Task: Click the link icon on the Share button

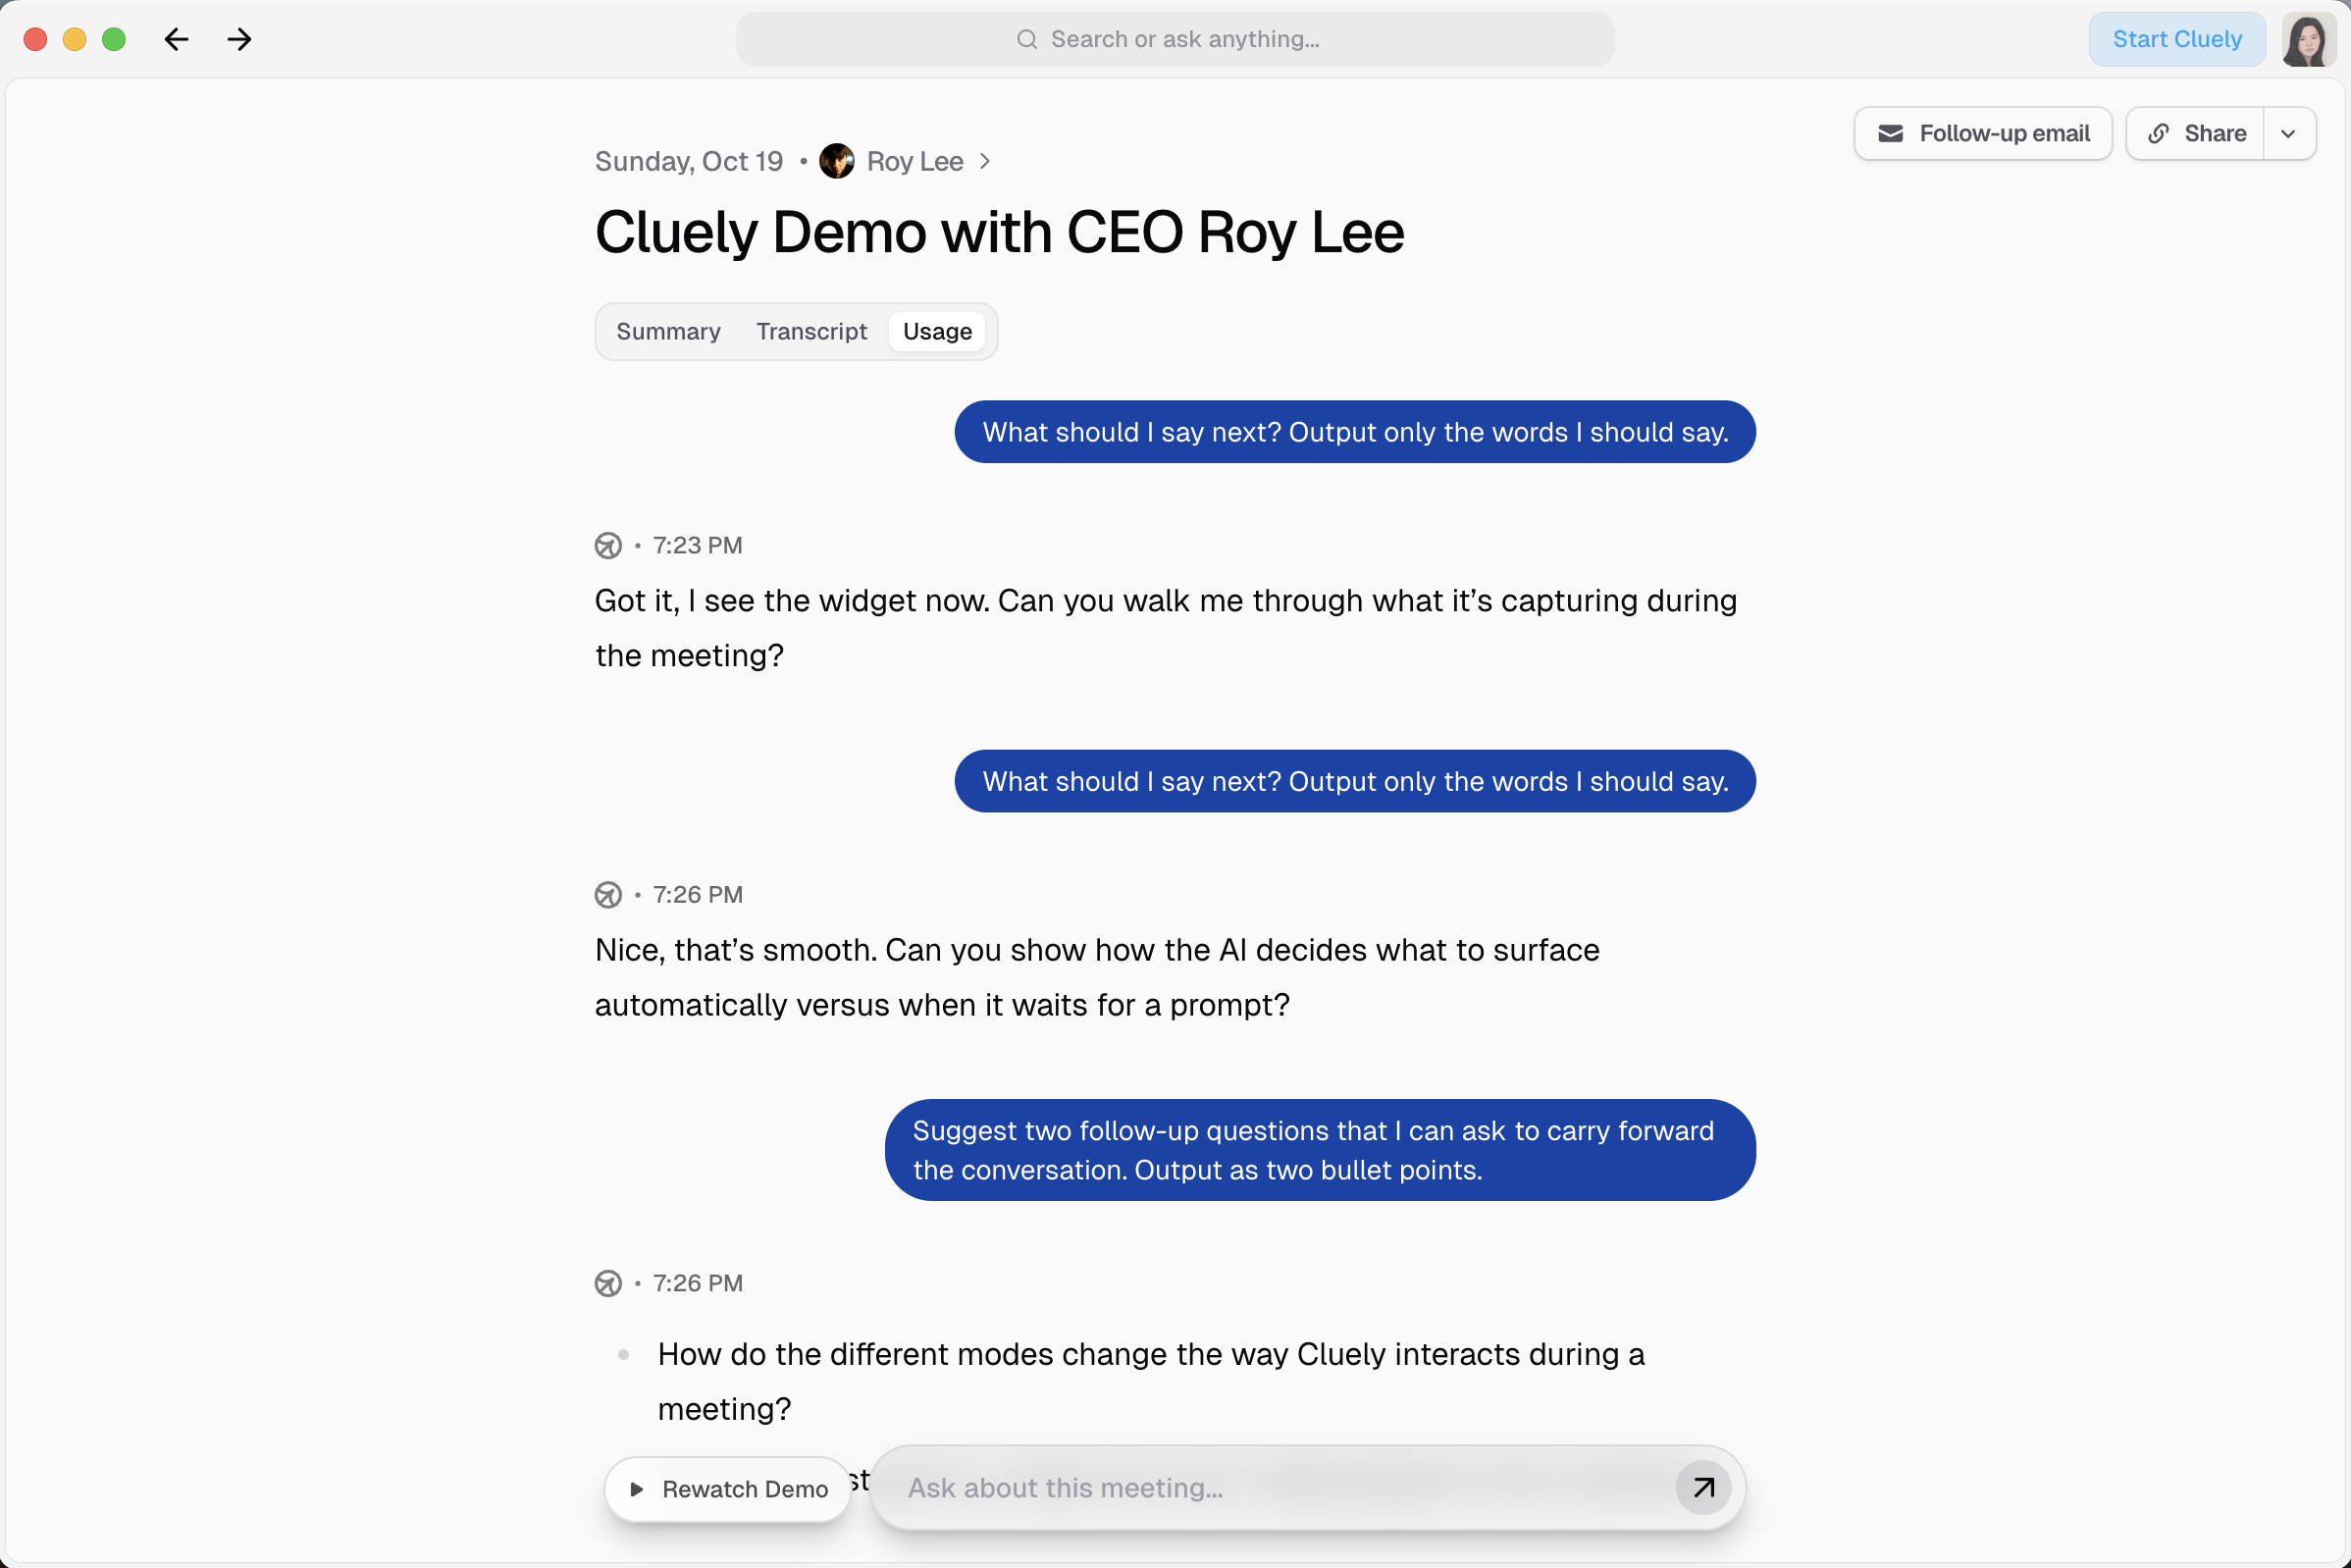Action: point(2160,133)
